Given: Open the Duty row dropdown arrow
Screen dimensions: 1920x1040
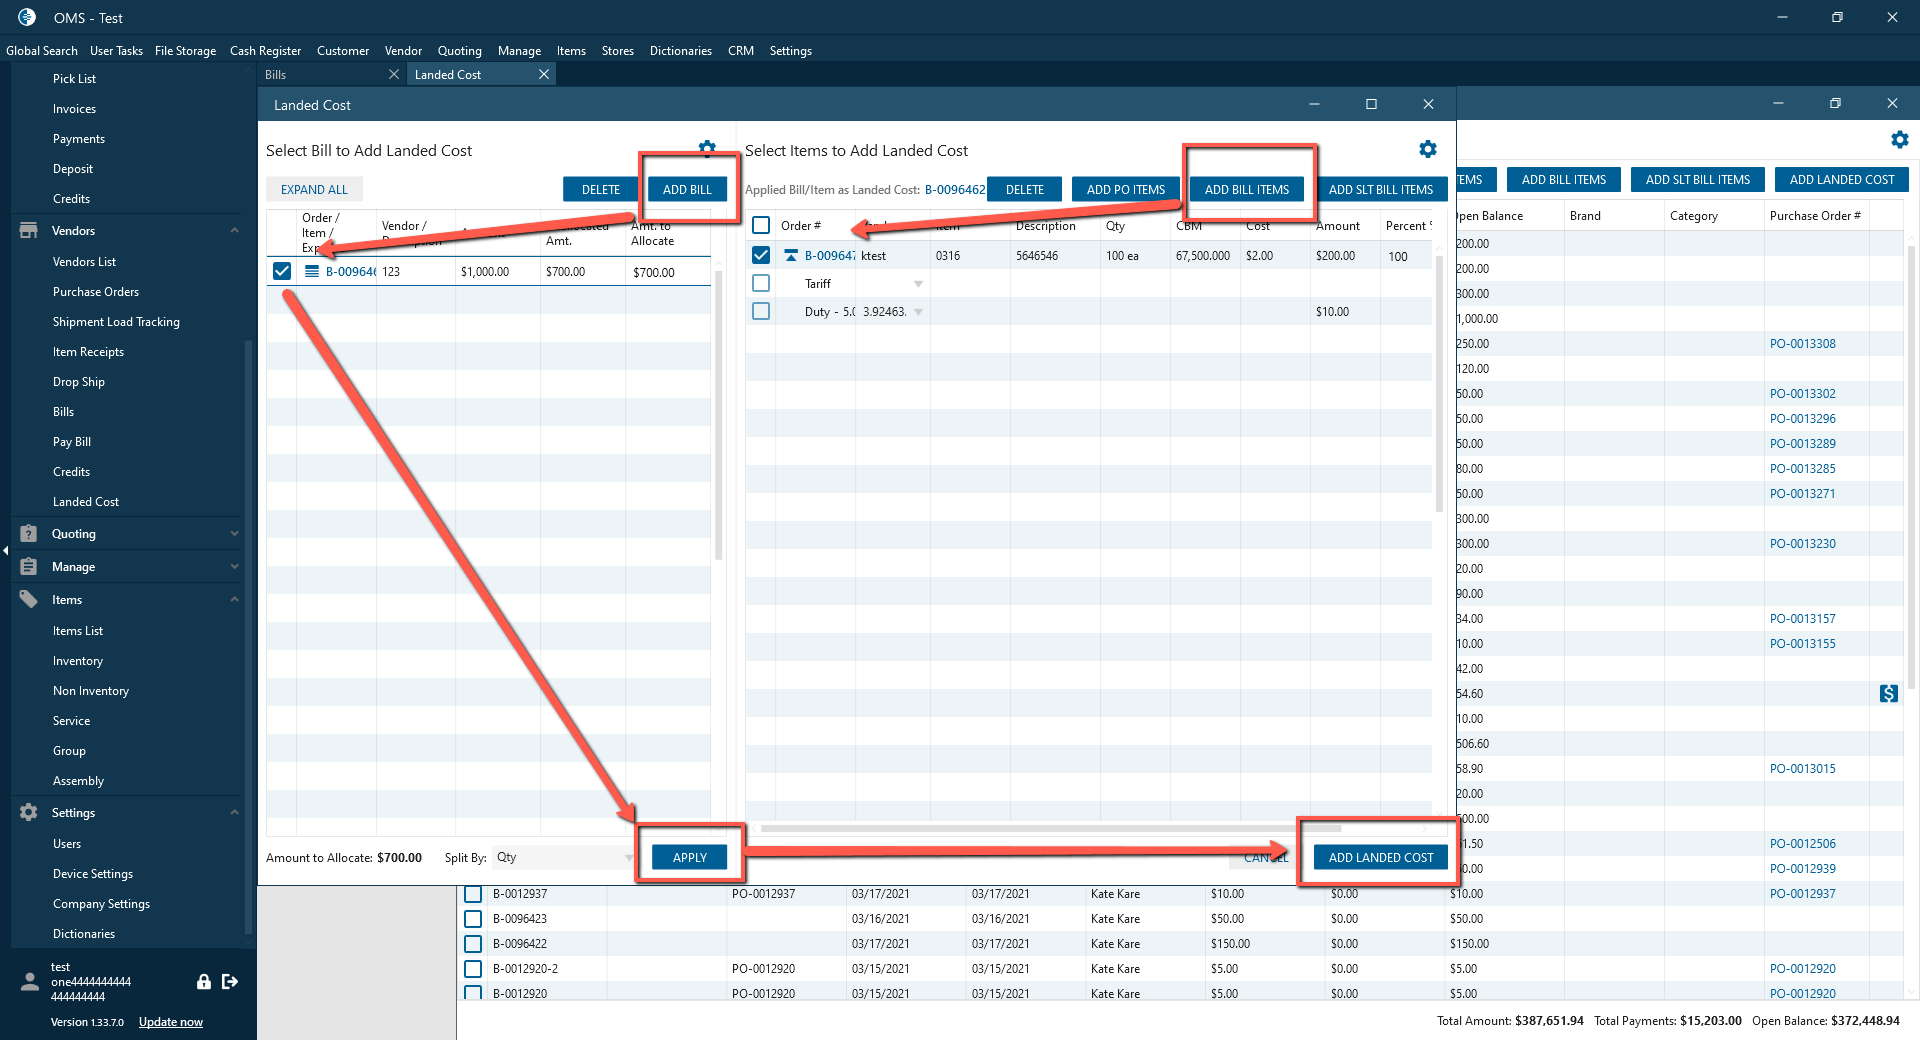Looking at the screenshot, I should click(918, 312).
